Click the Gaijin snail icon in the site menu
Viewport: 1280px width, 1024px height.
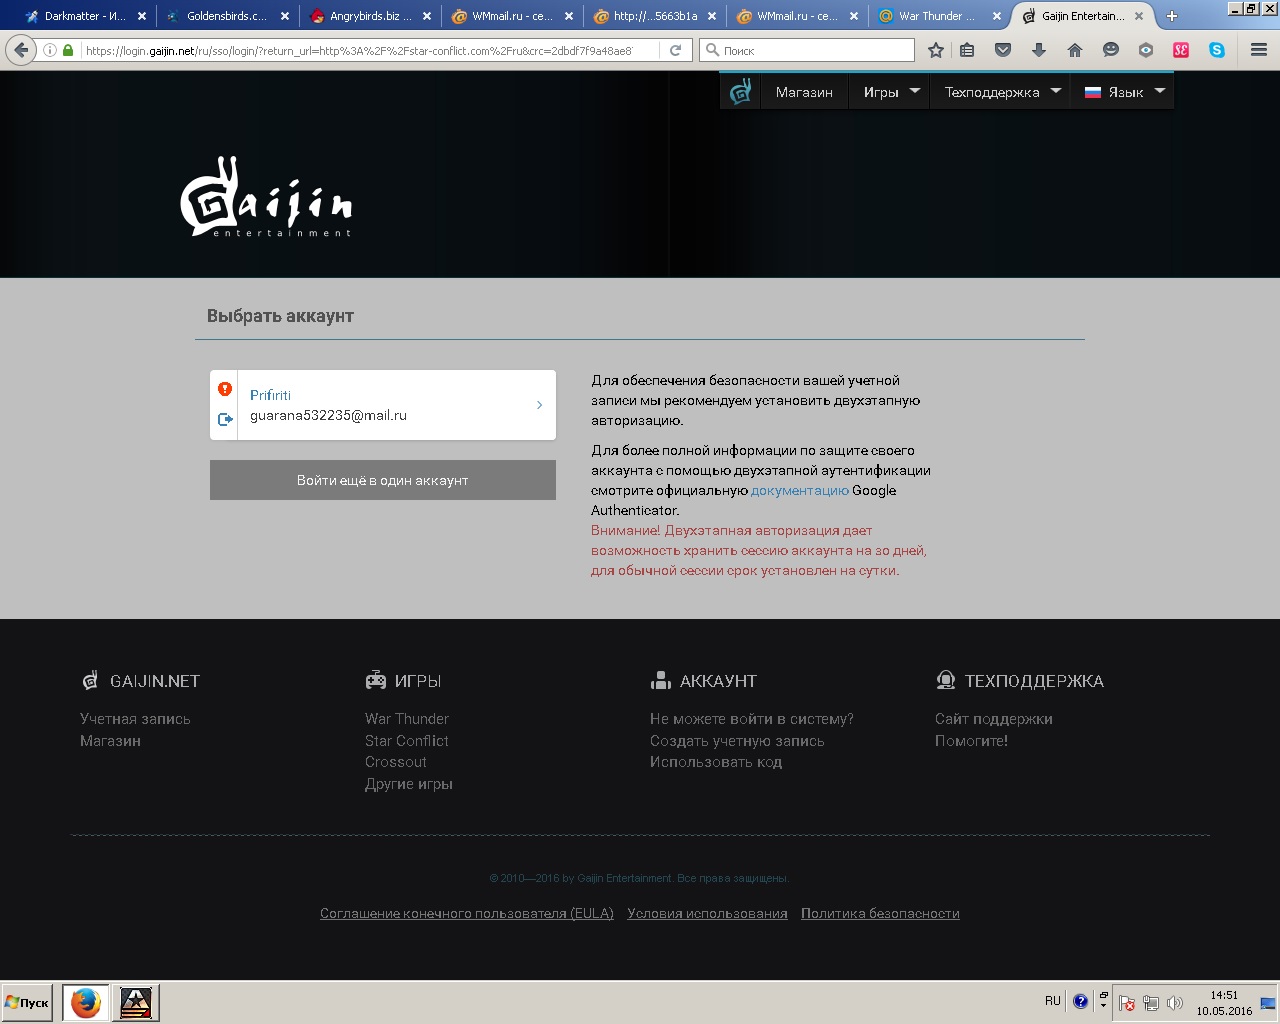click(x=740, y=92)
